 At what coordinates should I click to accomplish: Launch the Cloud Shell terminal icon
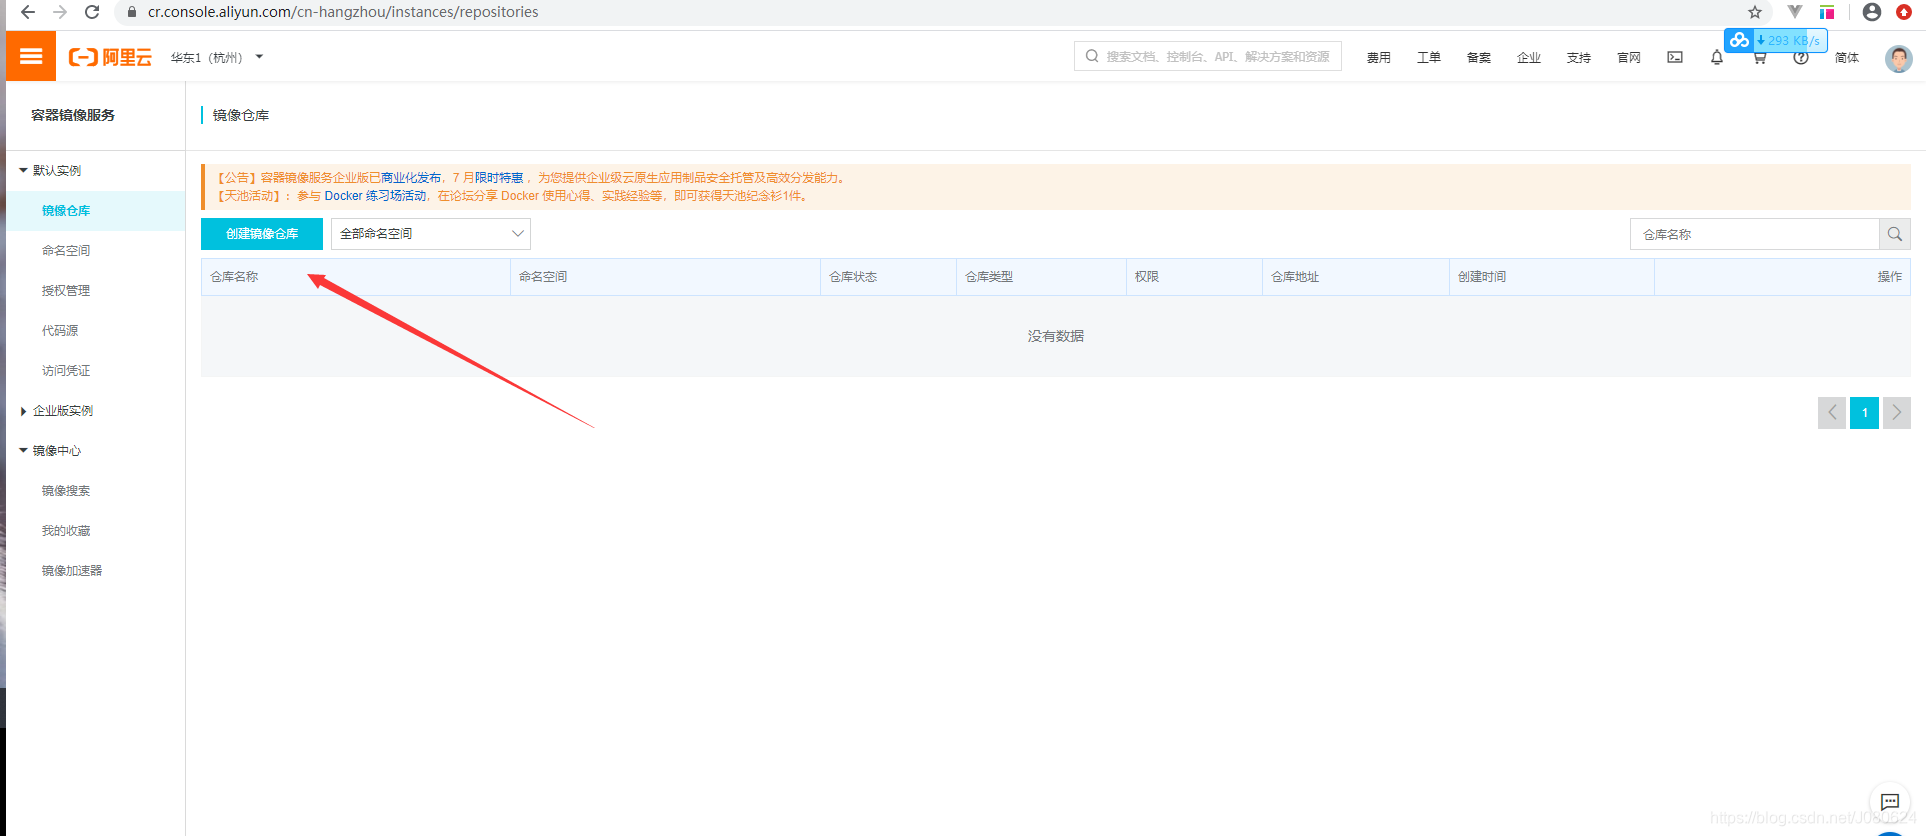1674,57
